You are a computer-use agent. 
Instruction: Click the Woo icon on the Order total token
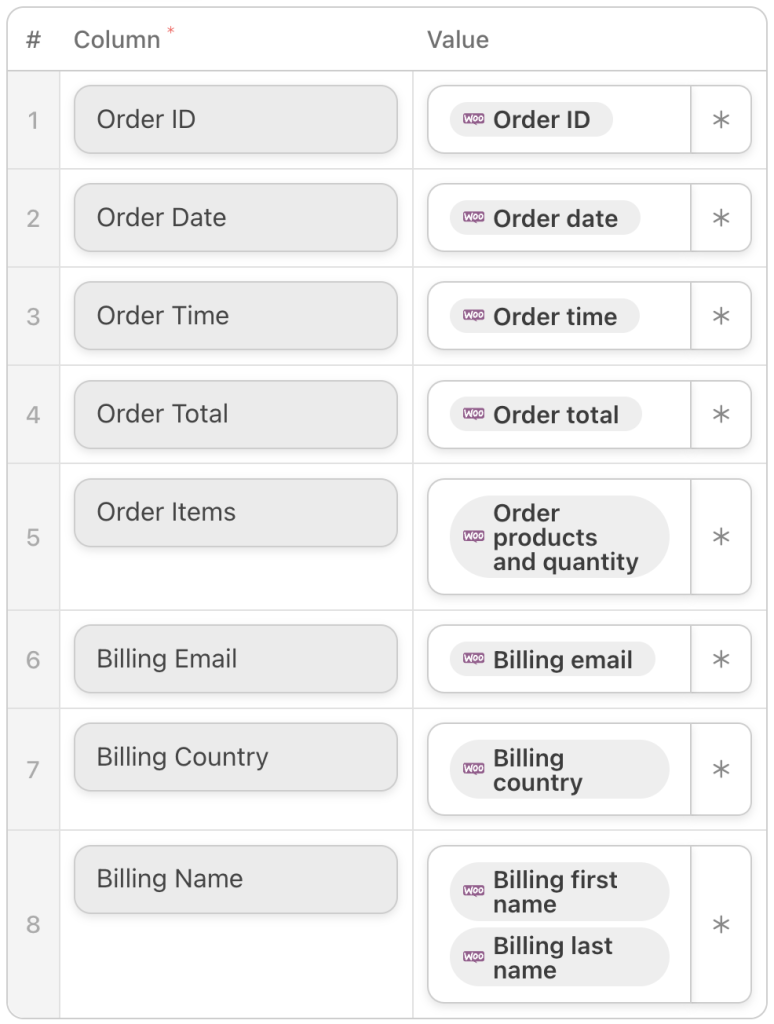(472, 414)
